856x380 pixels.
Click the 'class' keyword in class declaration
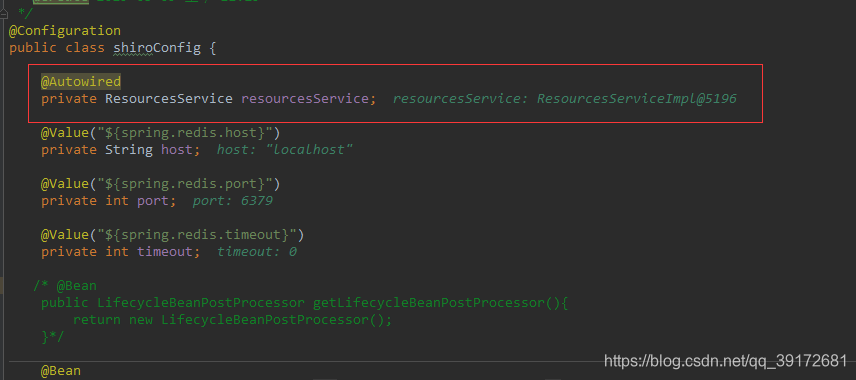point(85,48)
